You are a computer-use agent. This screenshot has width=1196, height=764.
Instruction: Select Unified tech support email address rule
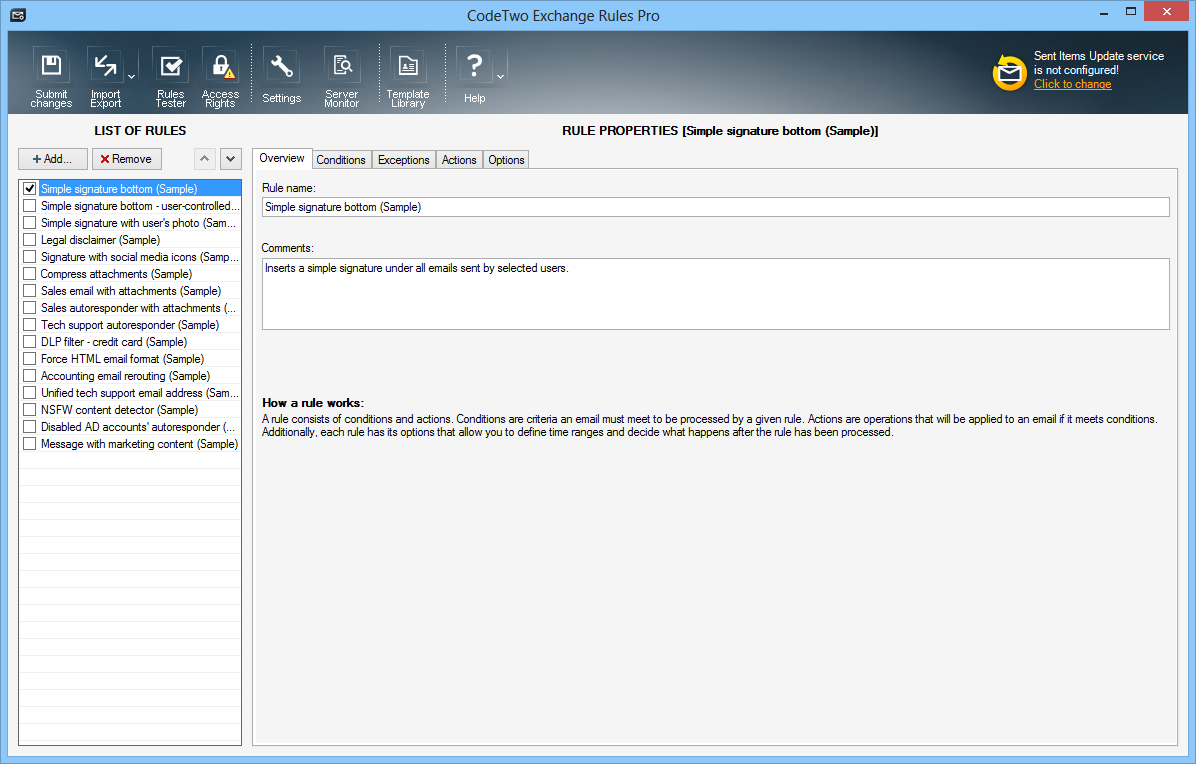140,393
